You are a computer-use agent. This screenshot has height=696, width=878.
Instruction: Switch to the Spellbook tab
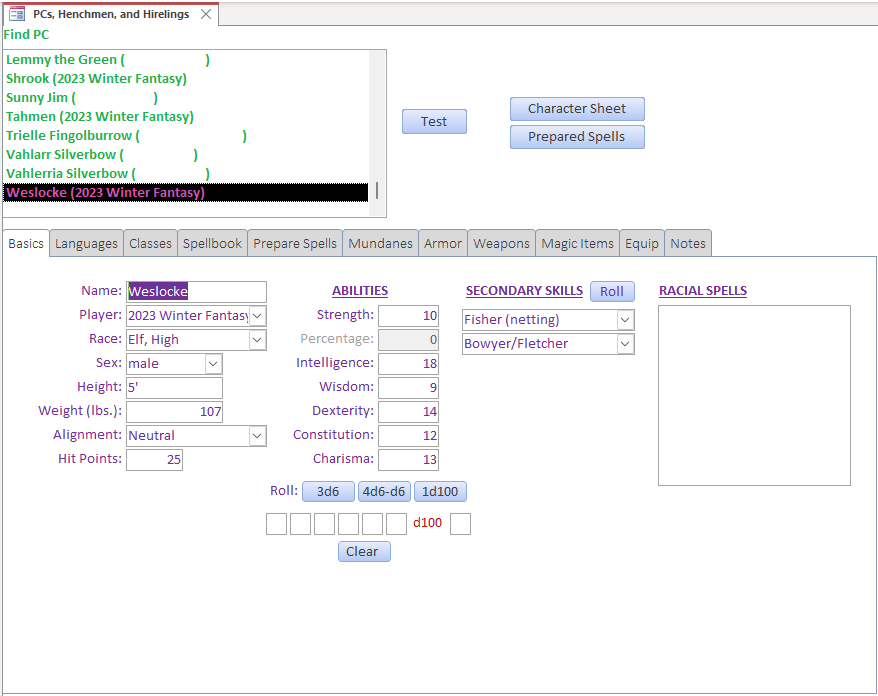pos(212,243)
